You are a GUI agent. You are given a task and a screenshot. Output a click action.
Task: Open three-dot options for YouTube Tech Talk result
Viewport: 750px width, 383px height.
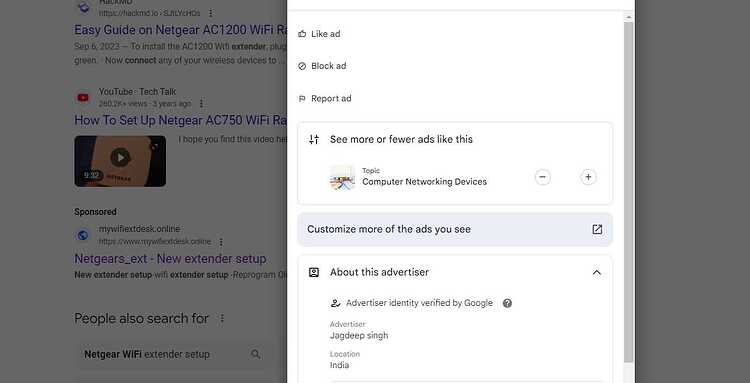point(201,104)
